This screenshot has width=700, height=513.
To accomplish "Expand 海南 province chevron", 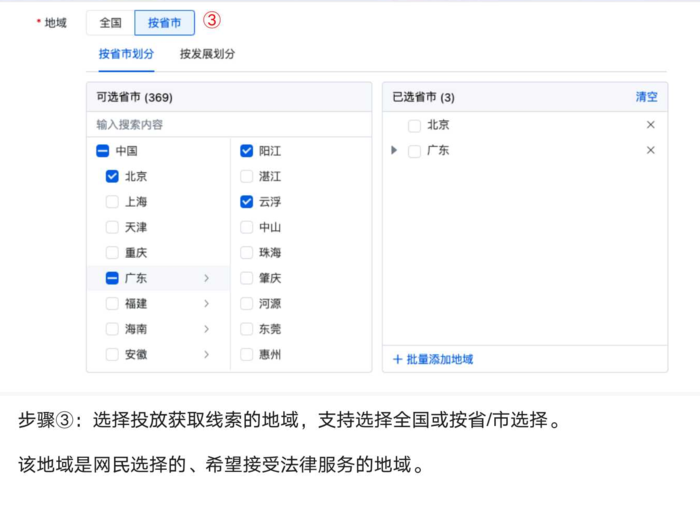I will [x=207, y=329].
